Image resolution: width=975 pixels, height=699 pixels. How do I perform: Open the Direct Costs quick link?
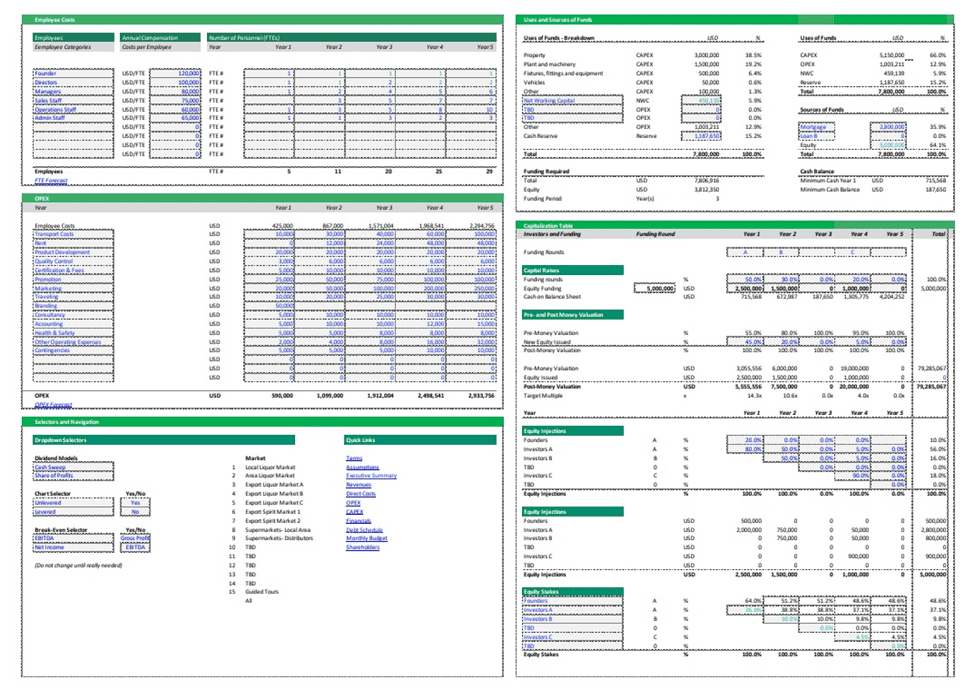tap(361, 494)
